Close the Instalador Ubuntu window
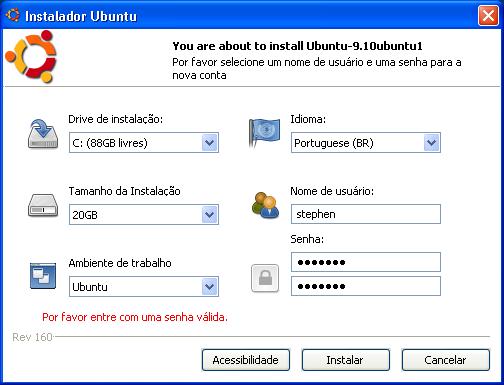The image size is (504, 385). tap(488, 16)
